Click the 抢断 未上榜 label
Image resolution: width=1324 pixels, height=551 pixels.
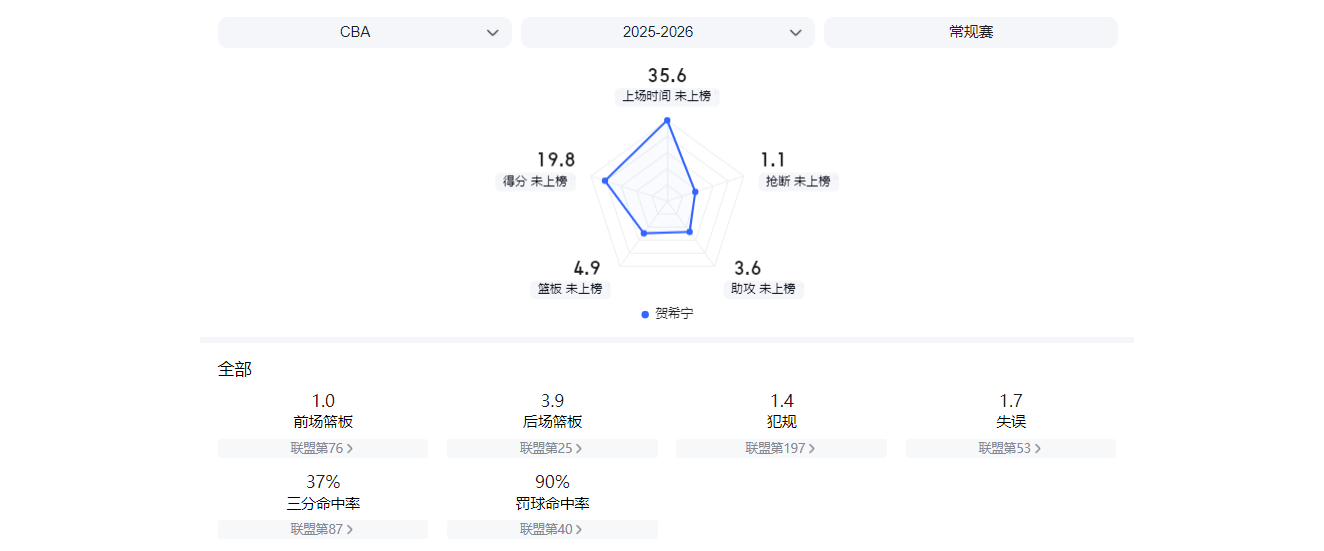[798, 181]
